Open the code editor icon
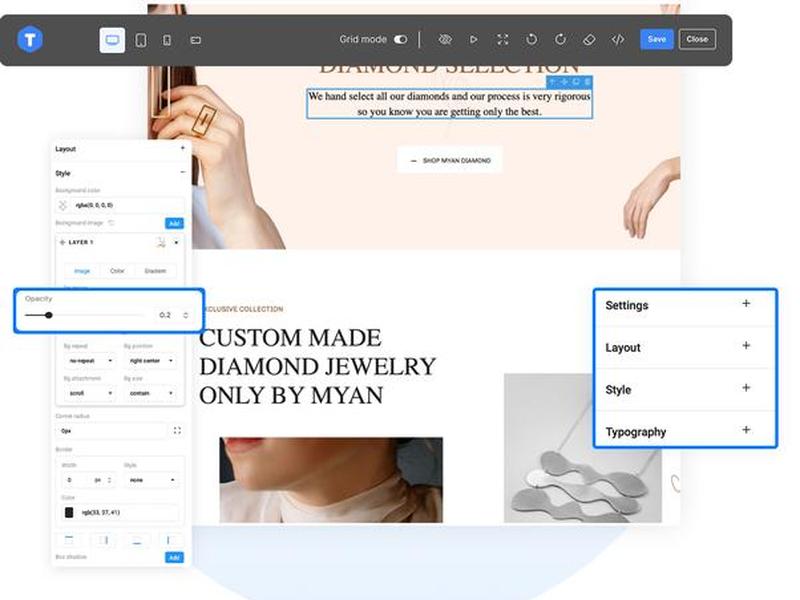800x600 pixels. [x=618, y=39]
